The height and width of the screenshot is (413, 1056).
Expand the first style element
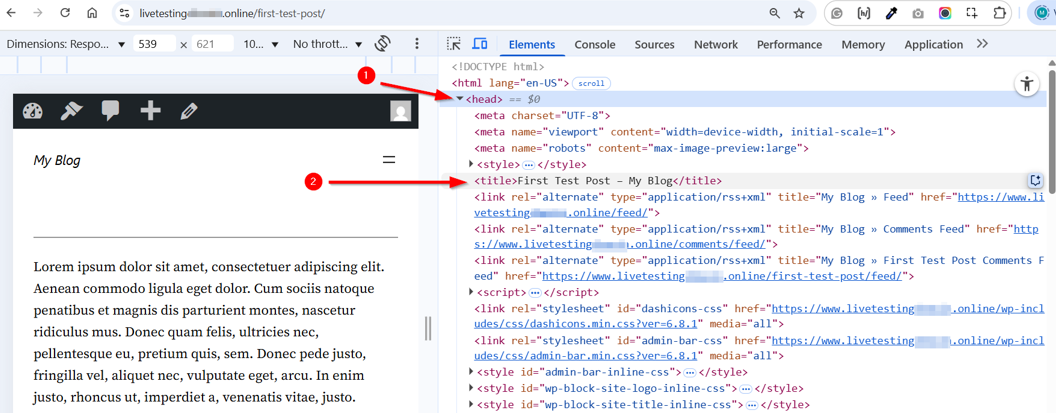click(471, 164)
